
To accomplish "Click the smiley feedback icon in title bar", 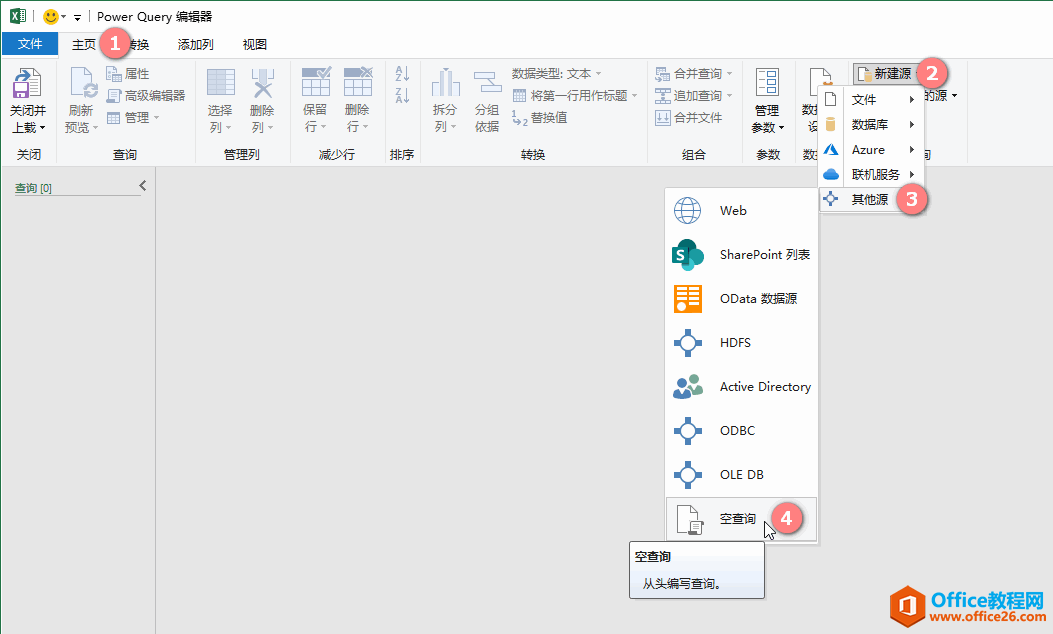I will pyautogui.click(x=50, y=16).
